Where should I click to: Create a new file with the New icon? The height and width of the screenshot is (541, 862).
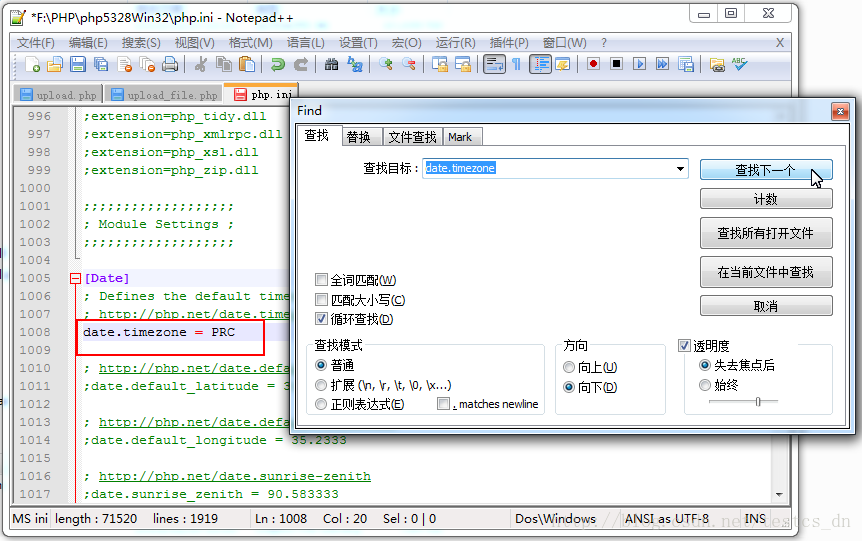(x=32, y=64)
